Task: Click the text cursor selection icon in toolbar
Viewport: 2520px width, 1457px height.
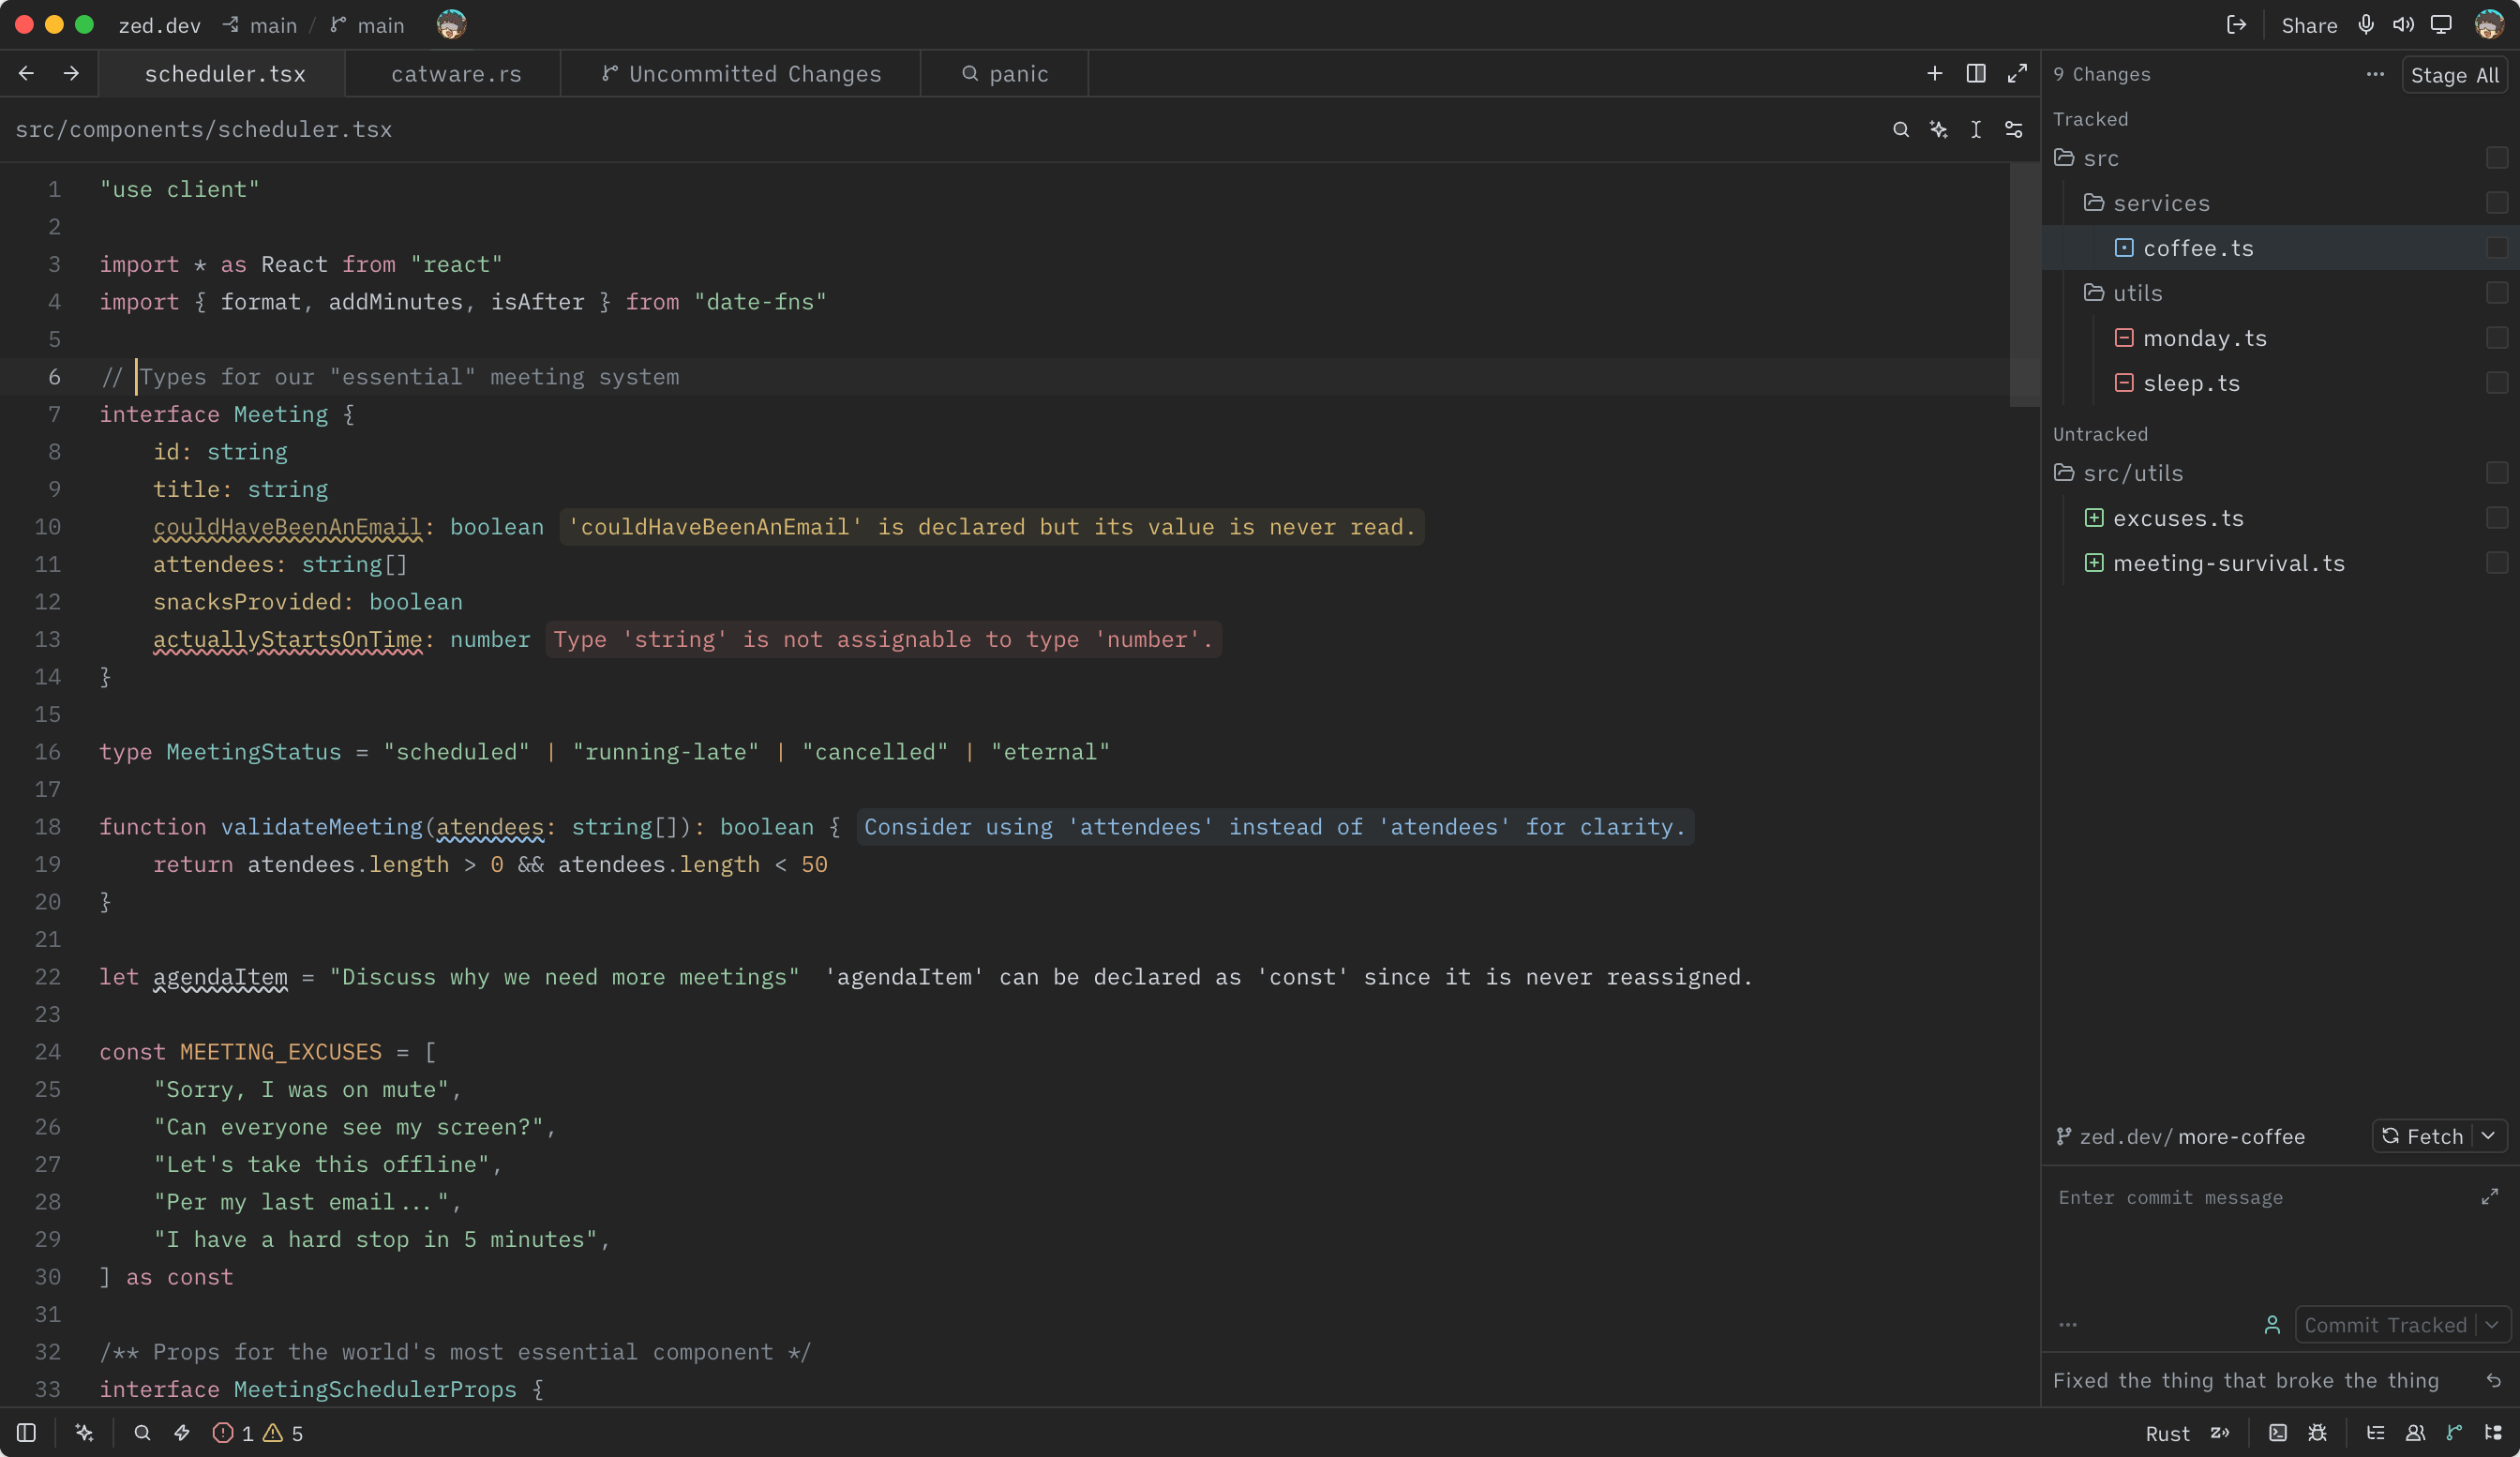Action: 1976,129
